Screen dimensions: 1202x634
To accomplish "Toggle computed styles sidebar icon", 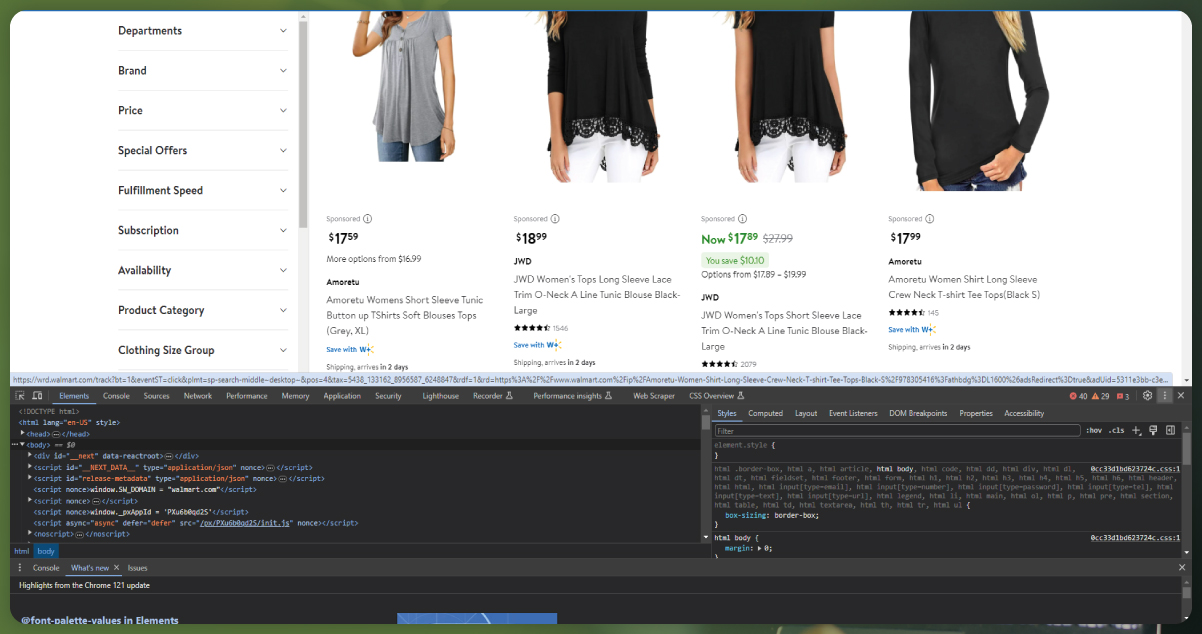I will 1170,431.
